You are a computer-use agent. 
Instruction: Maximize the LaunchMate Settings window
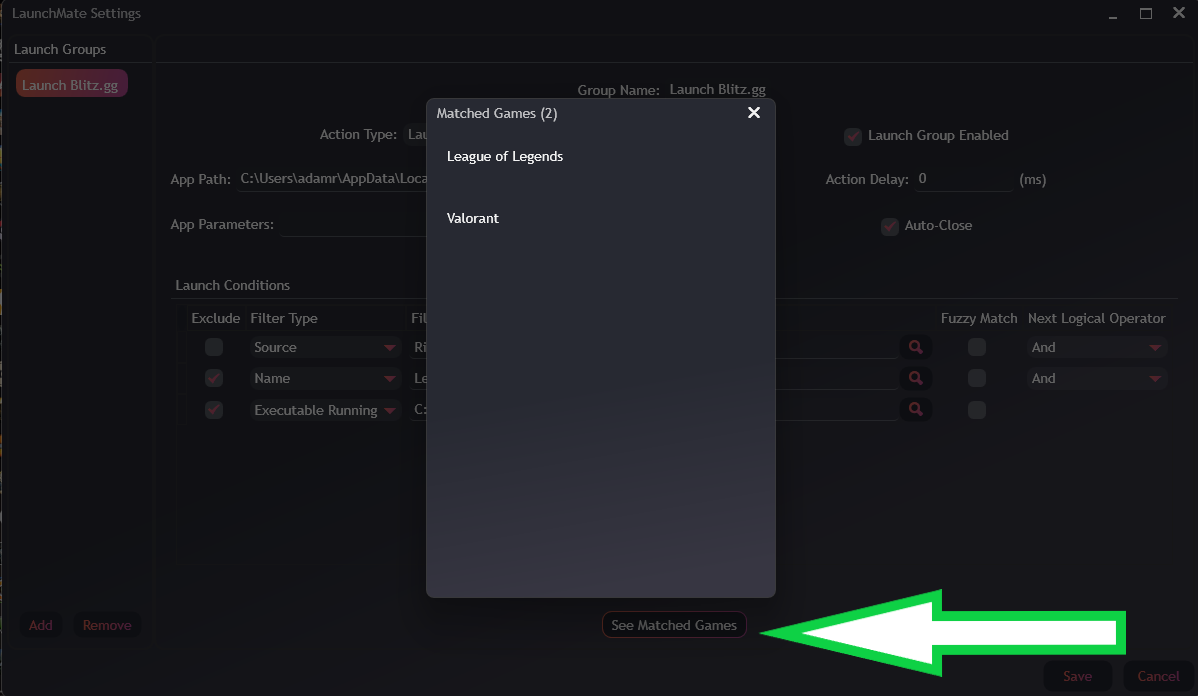pyautogui.click(x=1145, y=14)
